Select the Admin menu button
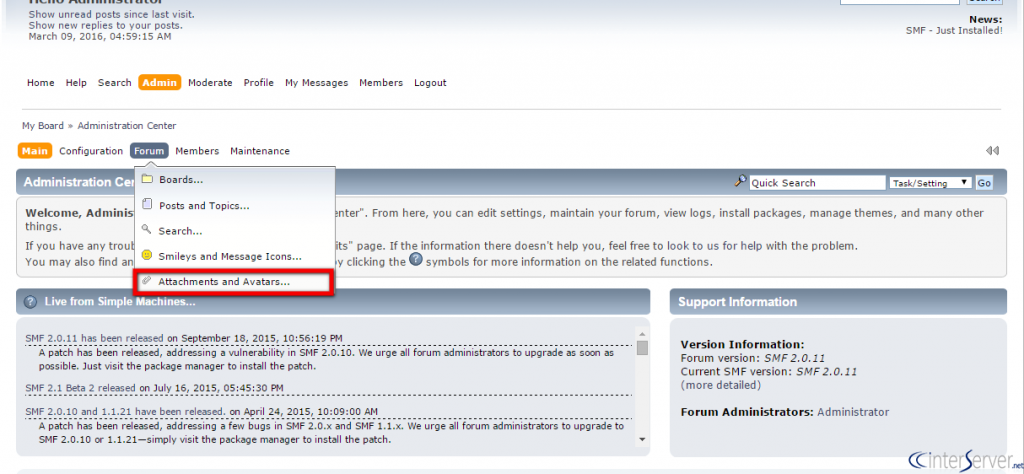 (159, 82)
